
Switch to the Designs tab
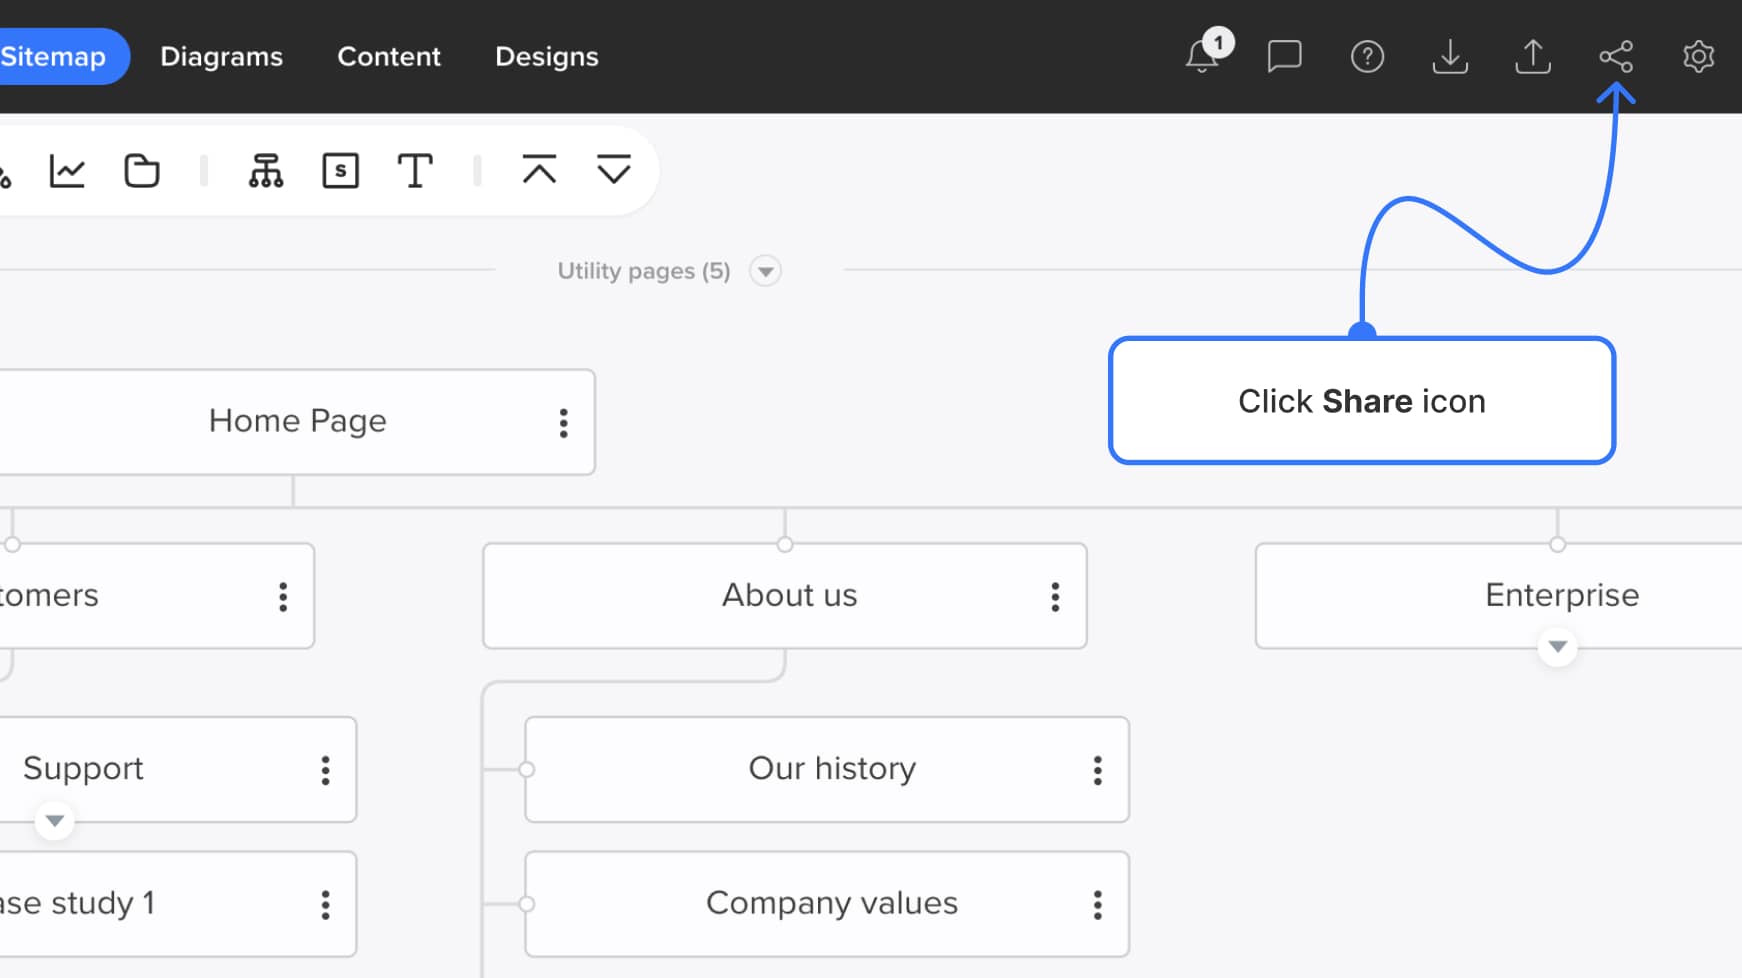click(x=547, y=56)
